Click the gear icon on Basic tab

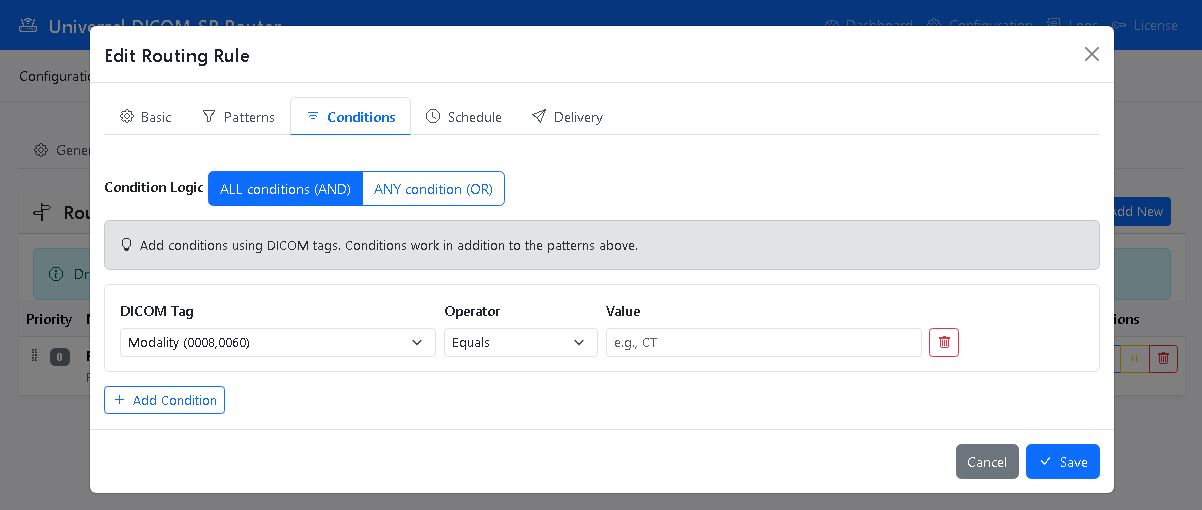[127, 117]
